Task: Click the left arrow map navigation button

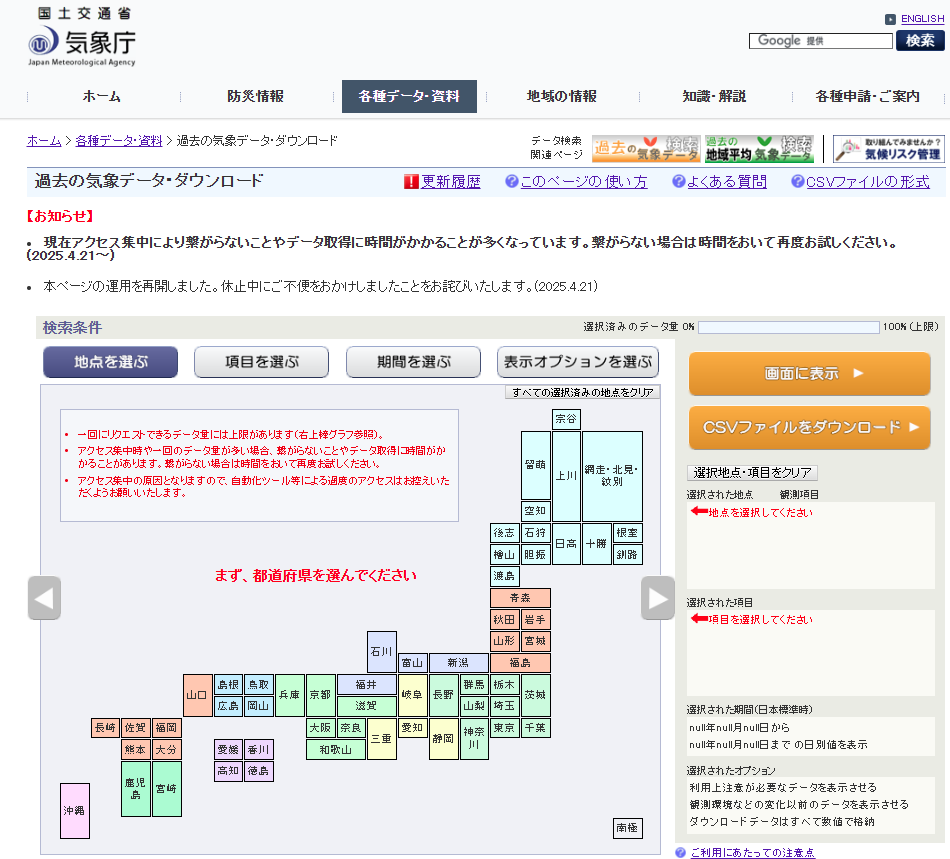Action: 44,598
